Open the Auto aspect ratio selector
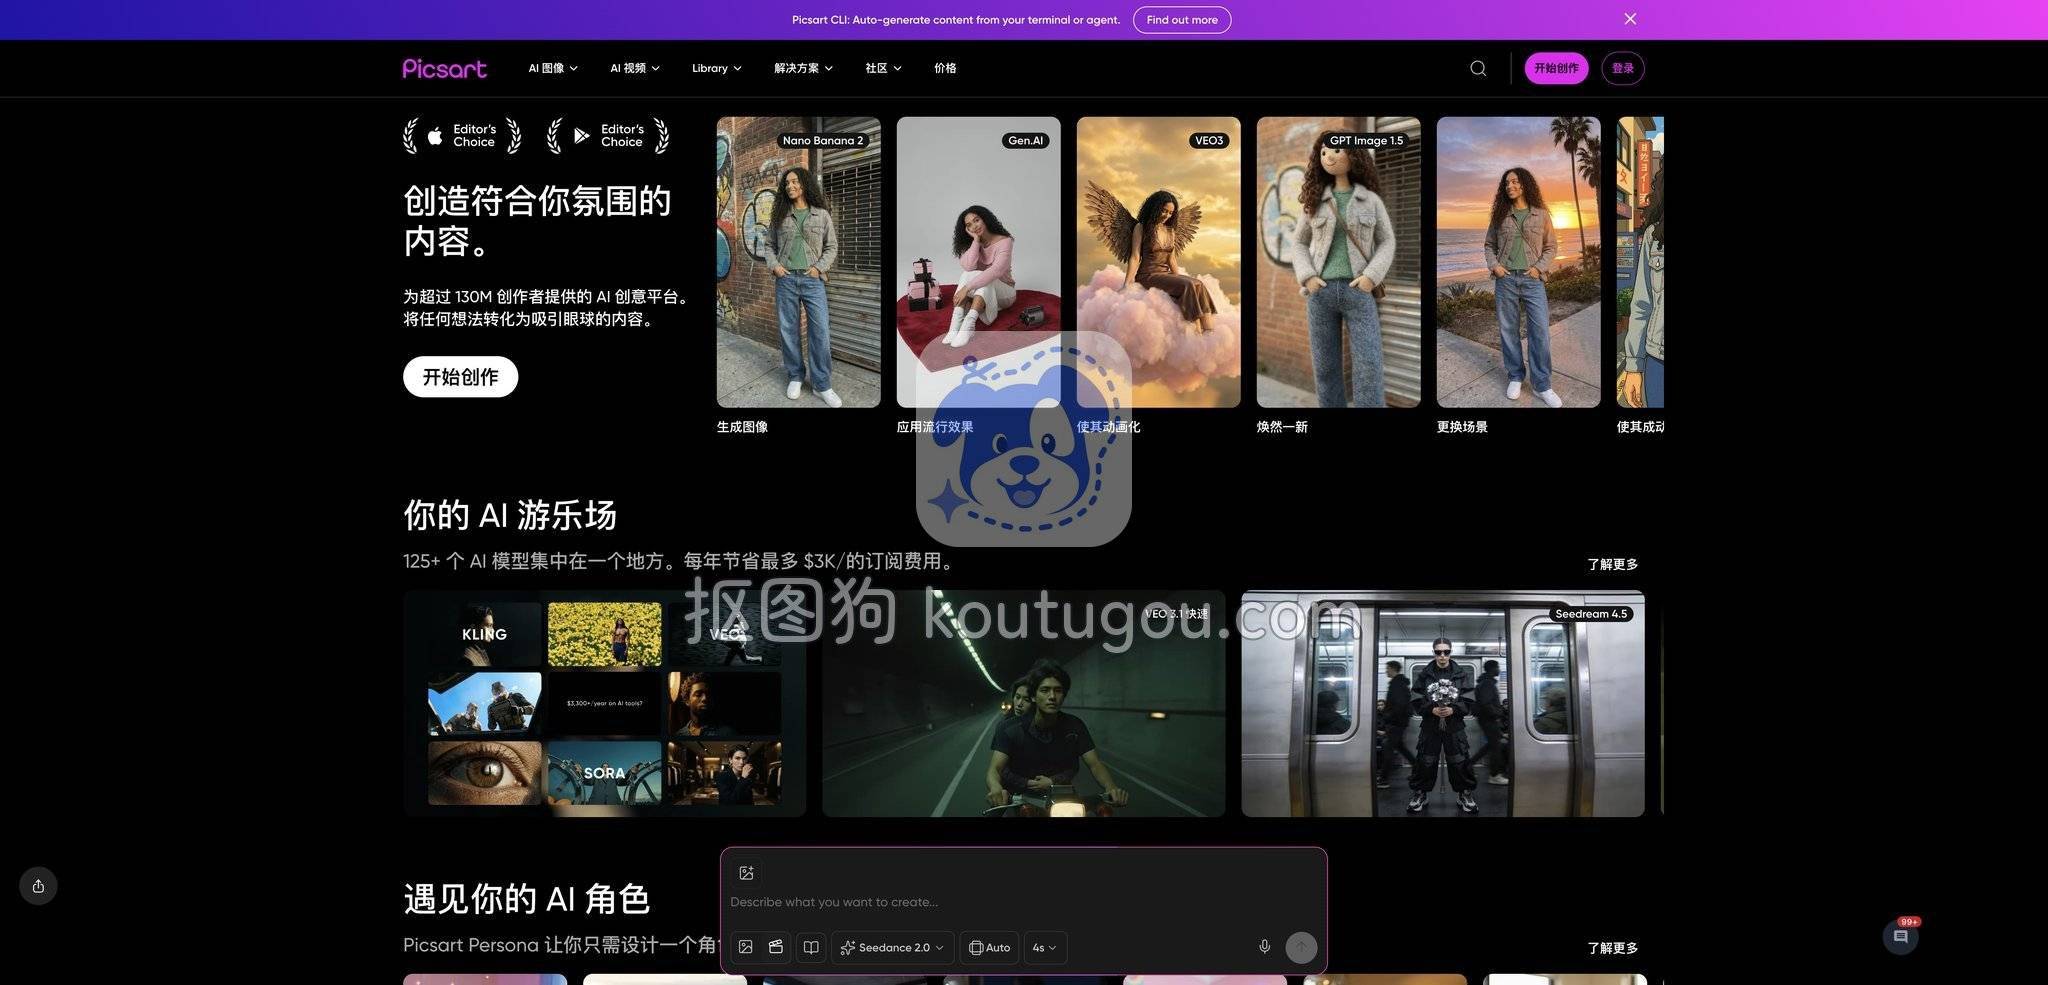This screenshot has height=985, width=2048. point(989,947)
